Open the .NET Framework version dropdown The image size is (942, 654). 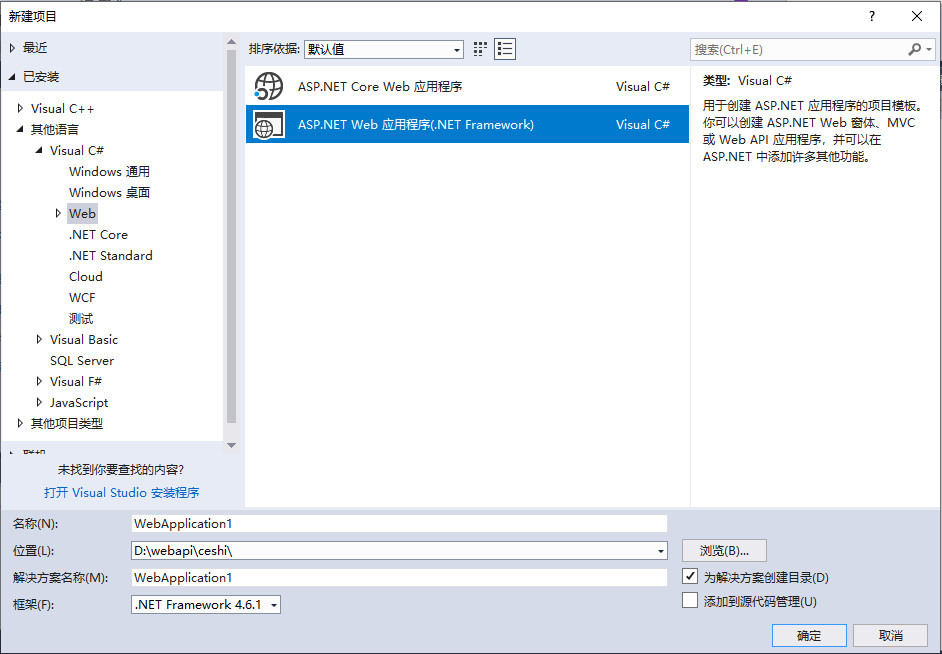tap(274, 605)
